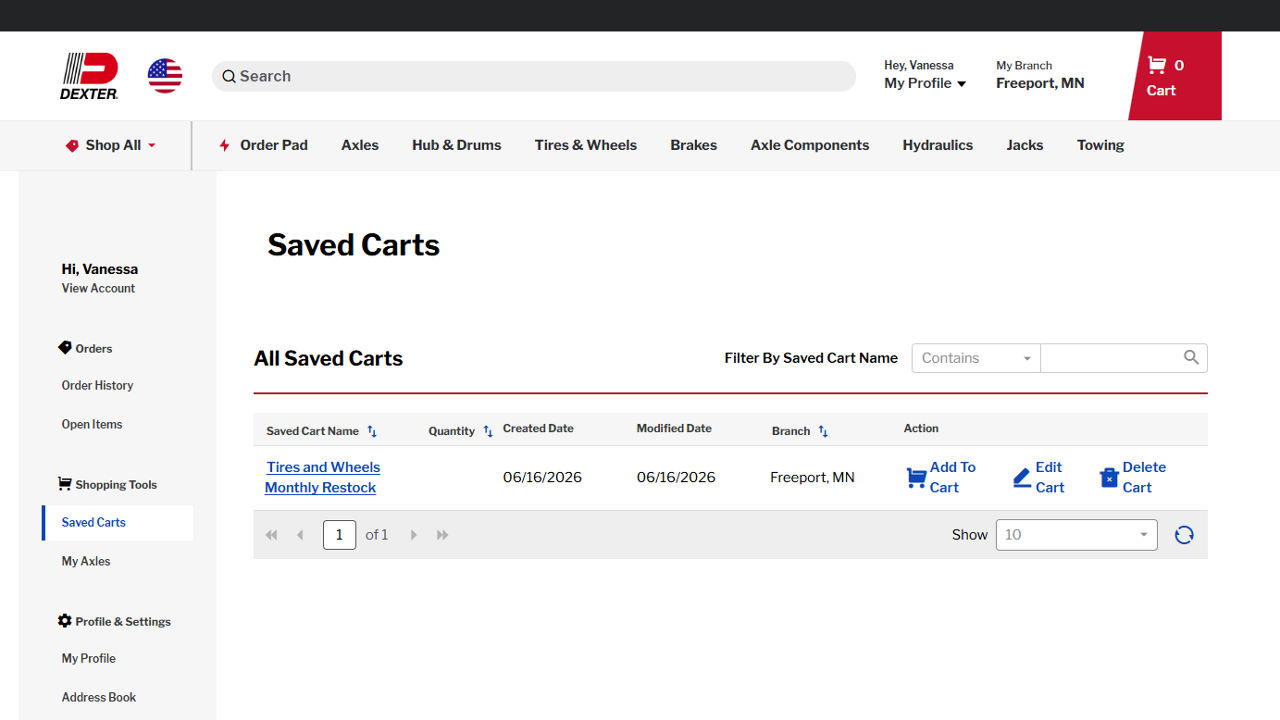Image resolution: width=1280 pixels, height=720 pixels.
Task: Open Address Book in the sidebar
Action: pyautogui.click(x=99, y=697)
